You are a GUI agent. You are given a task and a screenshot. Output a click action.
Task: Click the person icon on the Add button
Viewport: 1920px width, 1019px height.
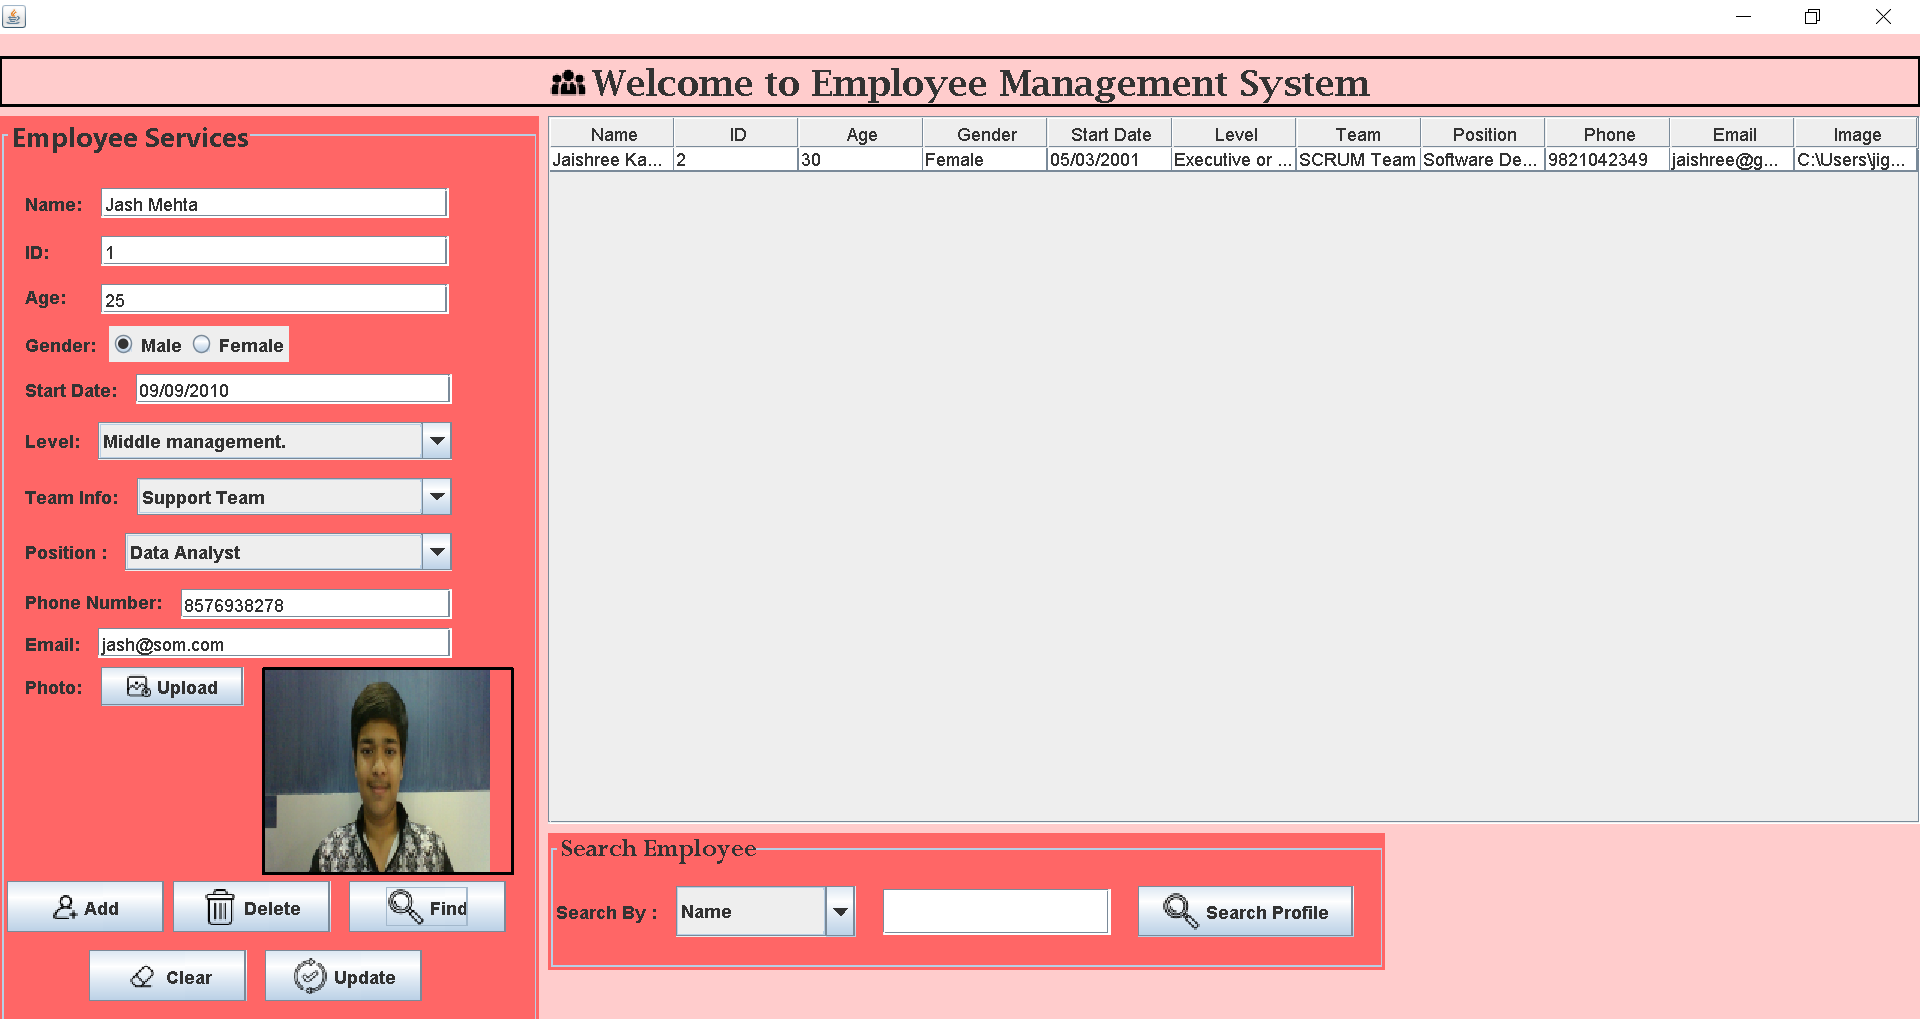point(65,906)
